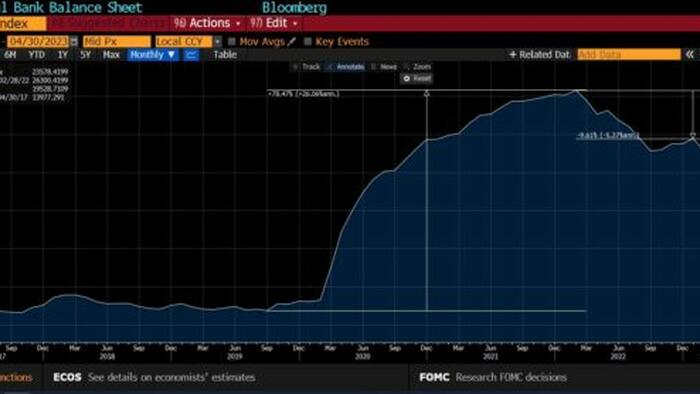Open the Edit menu

point(274,23)
